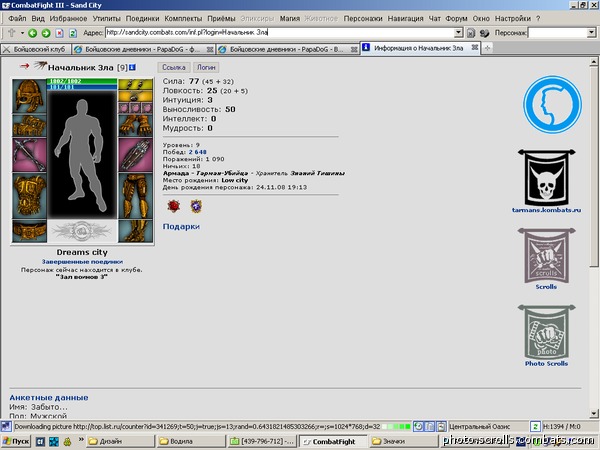This screenshot has width=600, height=450.
Task: Expand the taskbar quick launch chevron
Action: (x=81, y=439)
